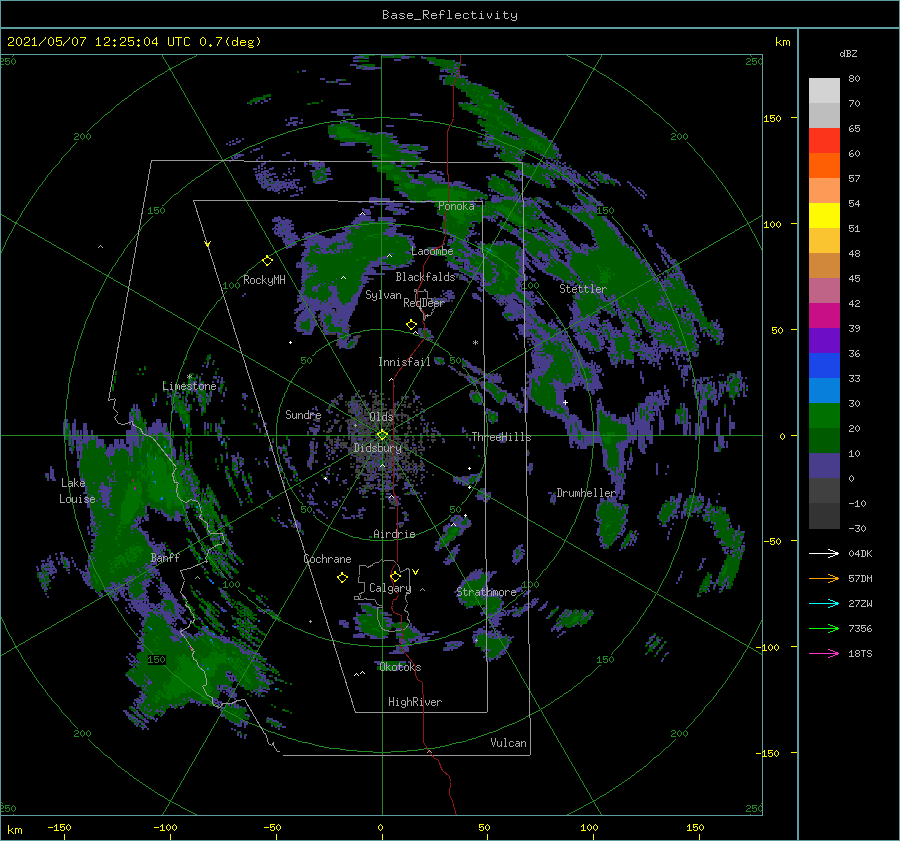Click the green 7356 arrow icon
900x841 pixels.
click(x=824, y=629)
